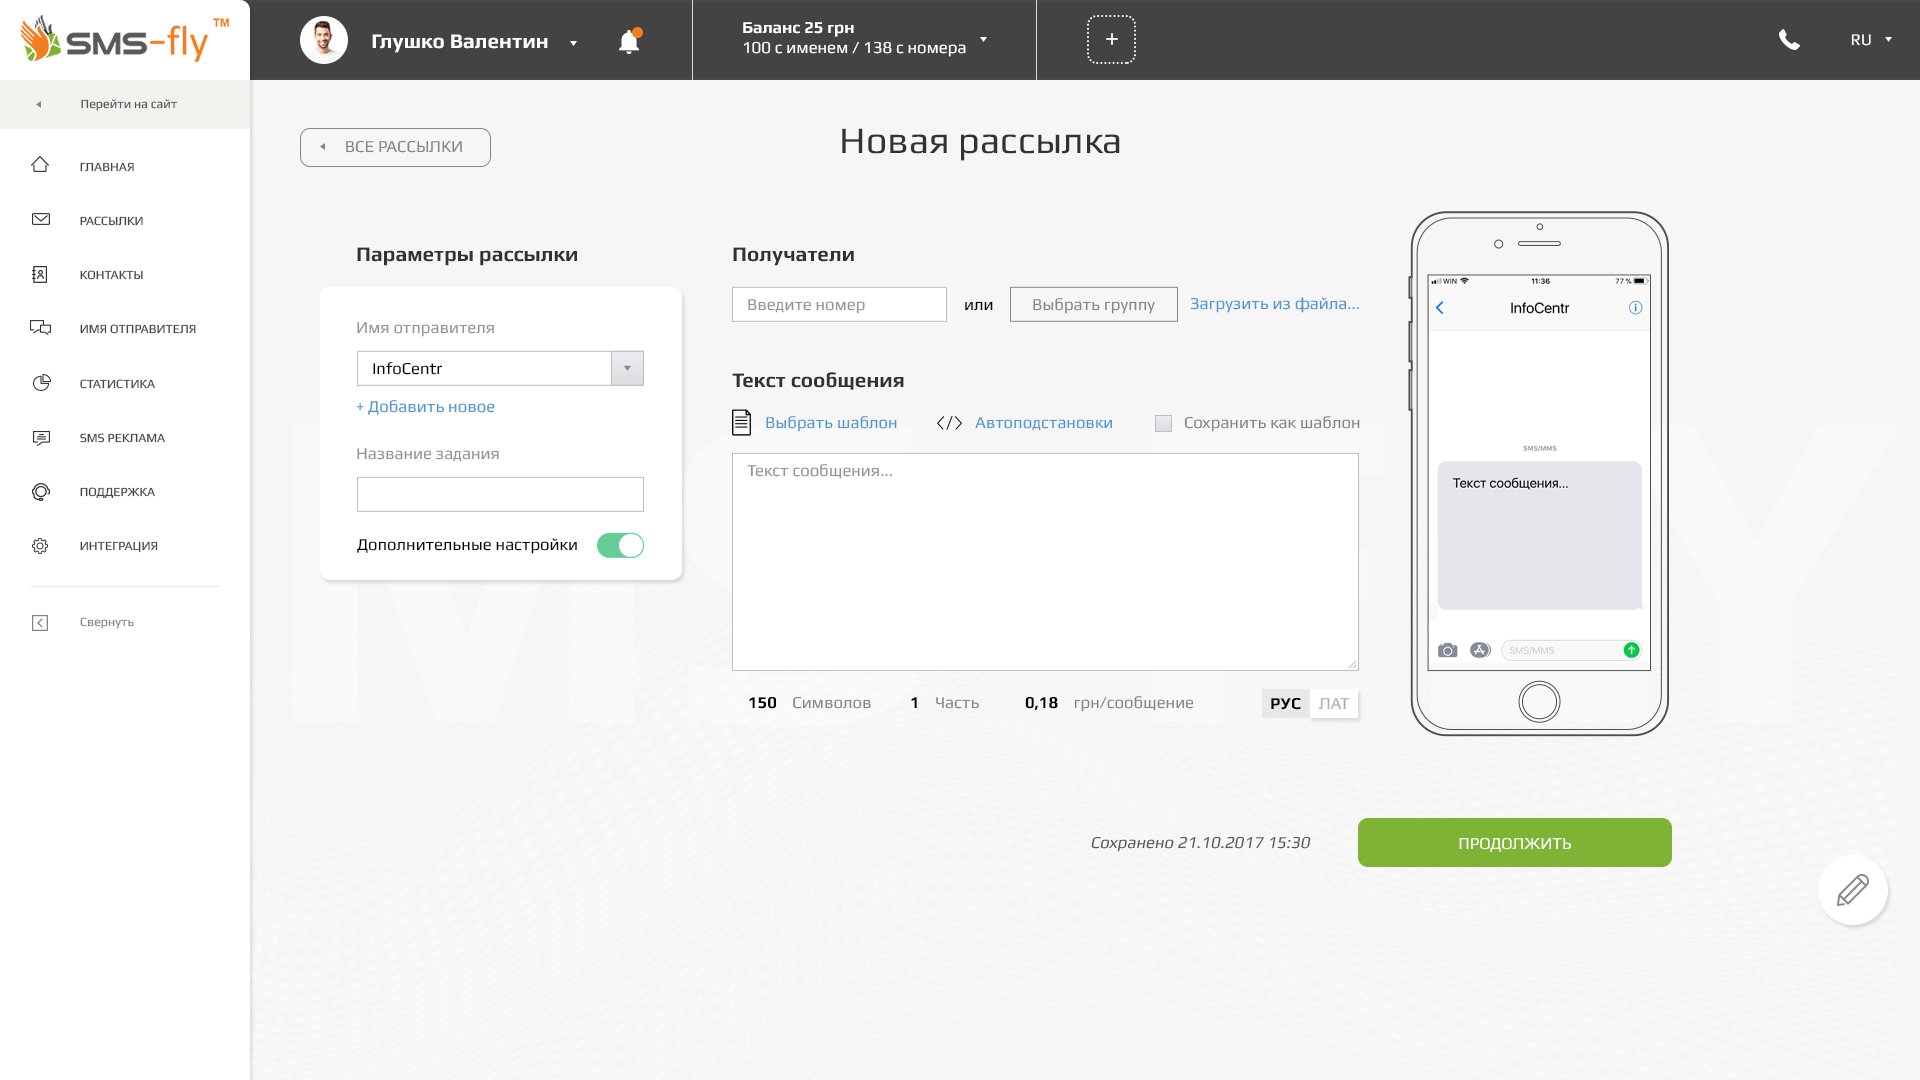Click the template document icon
The height and width of the screenshot is (1080, 1920).
[741, 422]
